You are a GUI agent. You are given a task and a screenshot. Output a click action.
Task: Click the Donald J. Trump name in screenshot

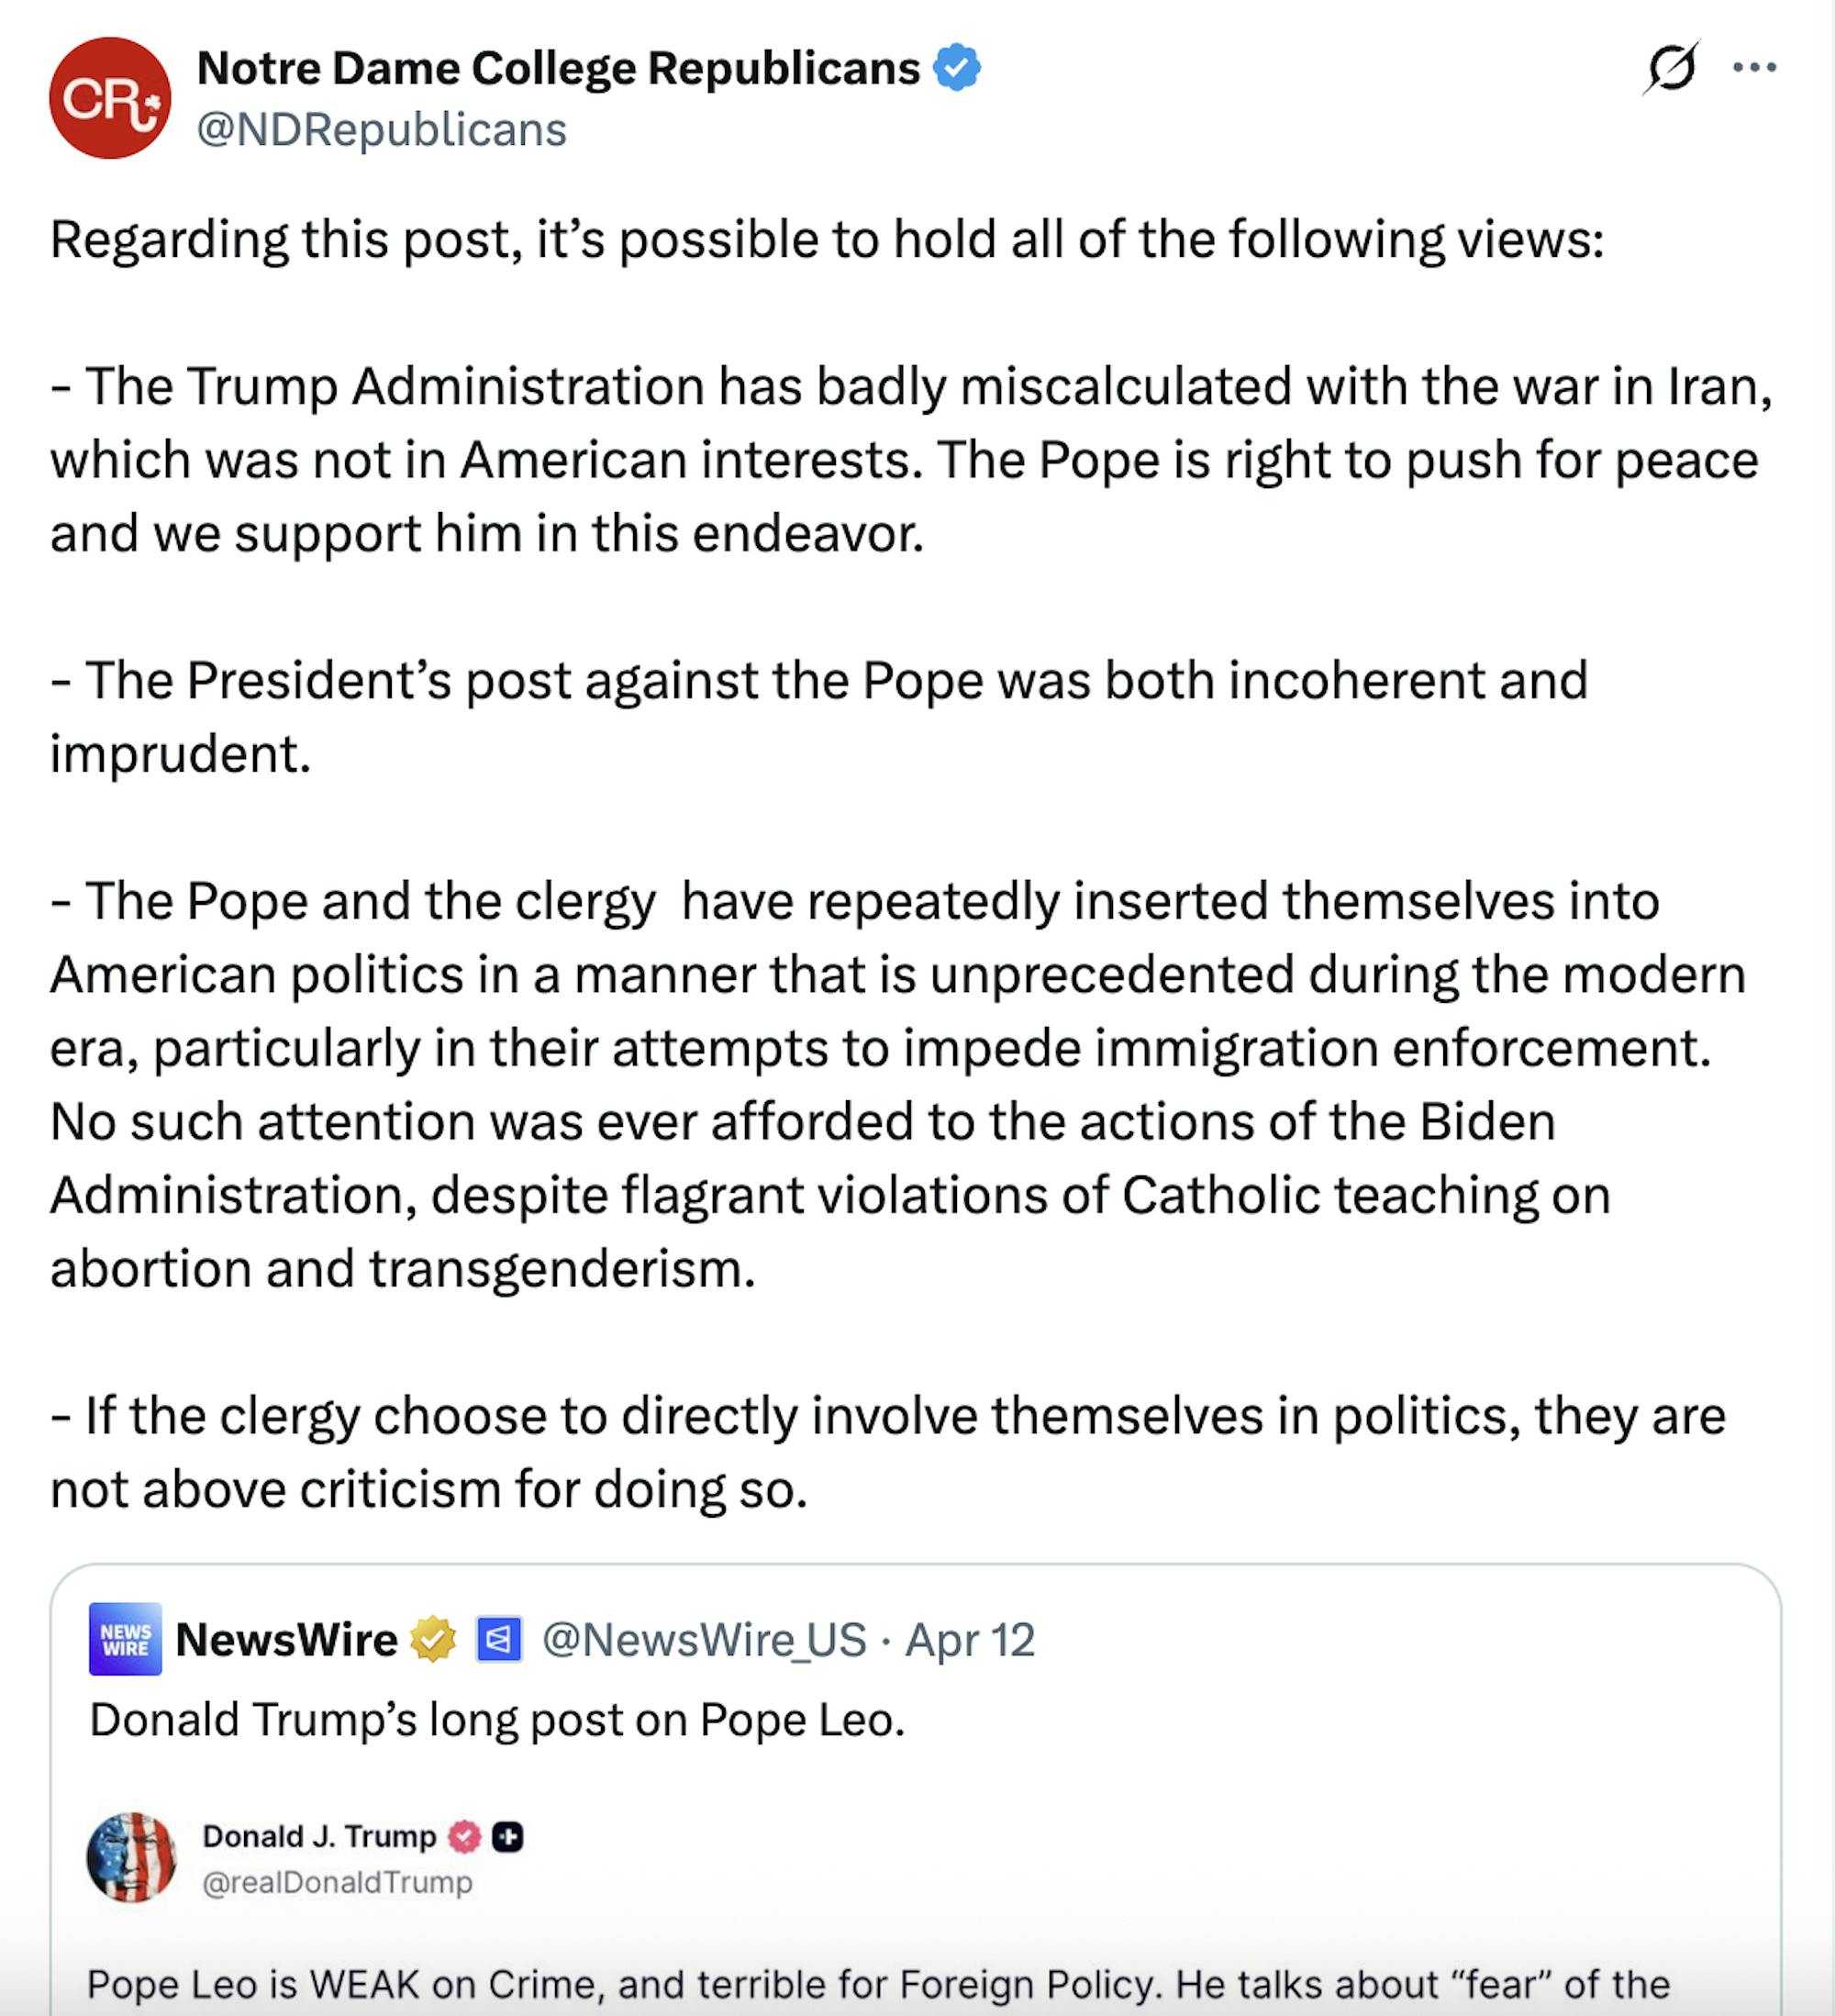319,1837
